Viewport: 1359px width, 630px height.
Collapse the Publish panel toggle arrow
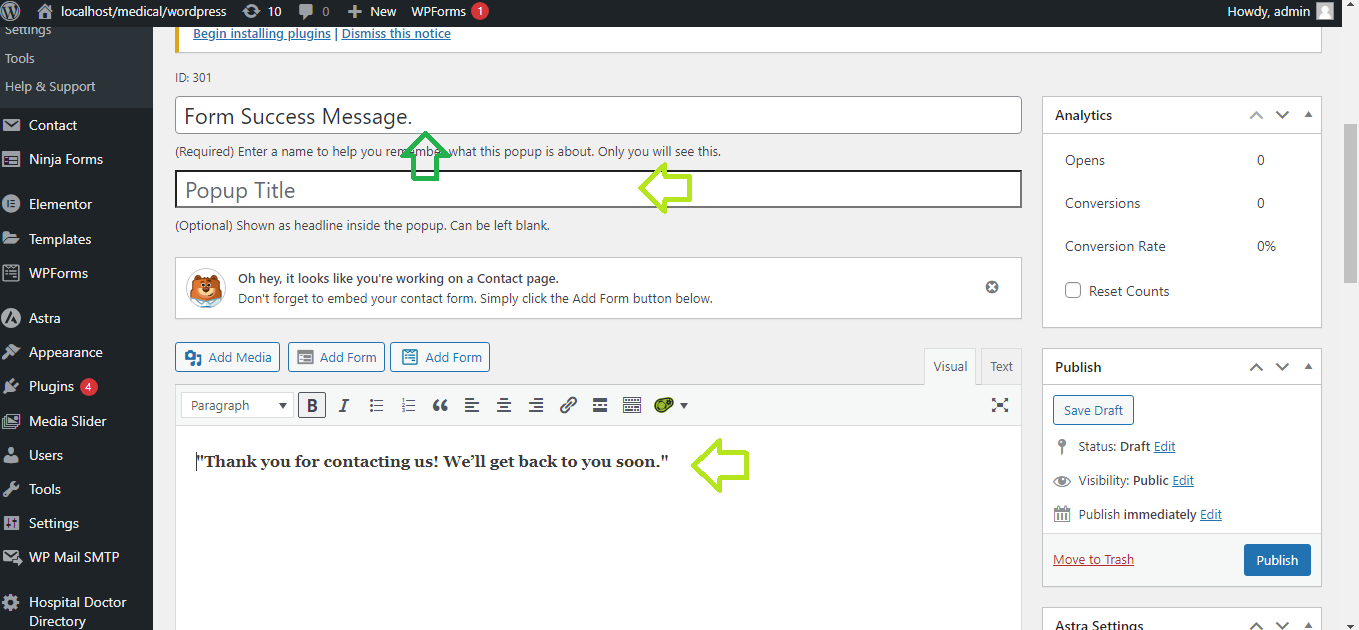point(1308,367)
